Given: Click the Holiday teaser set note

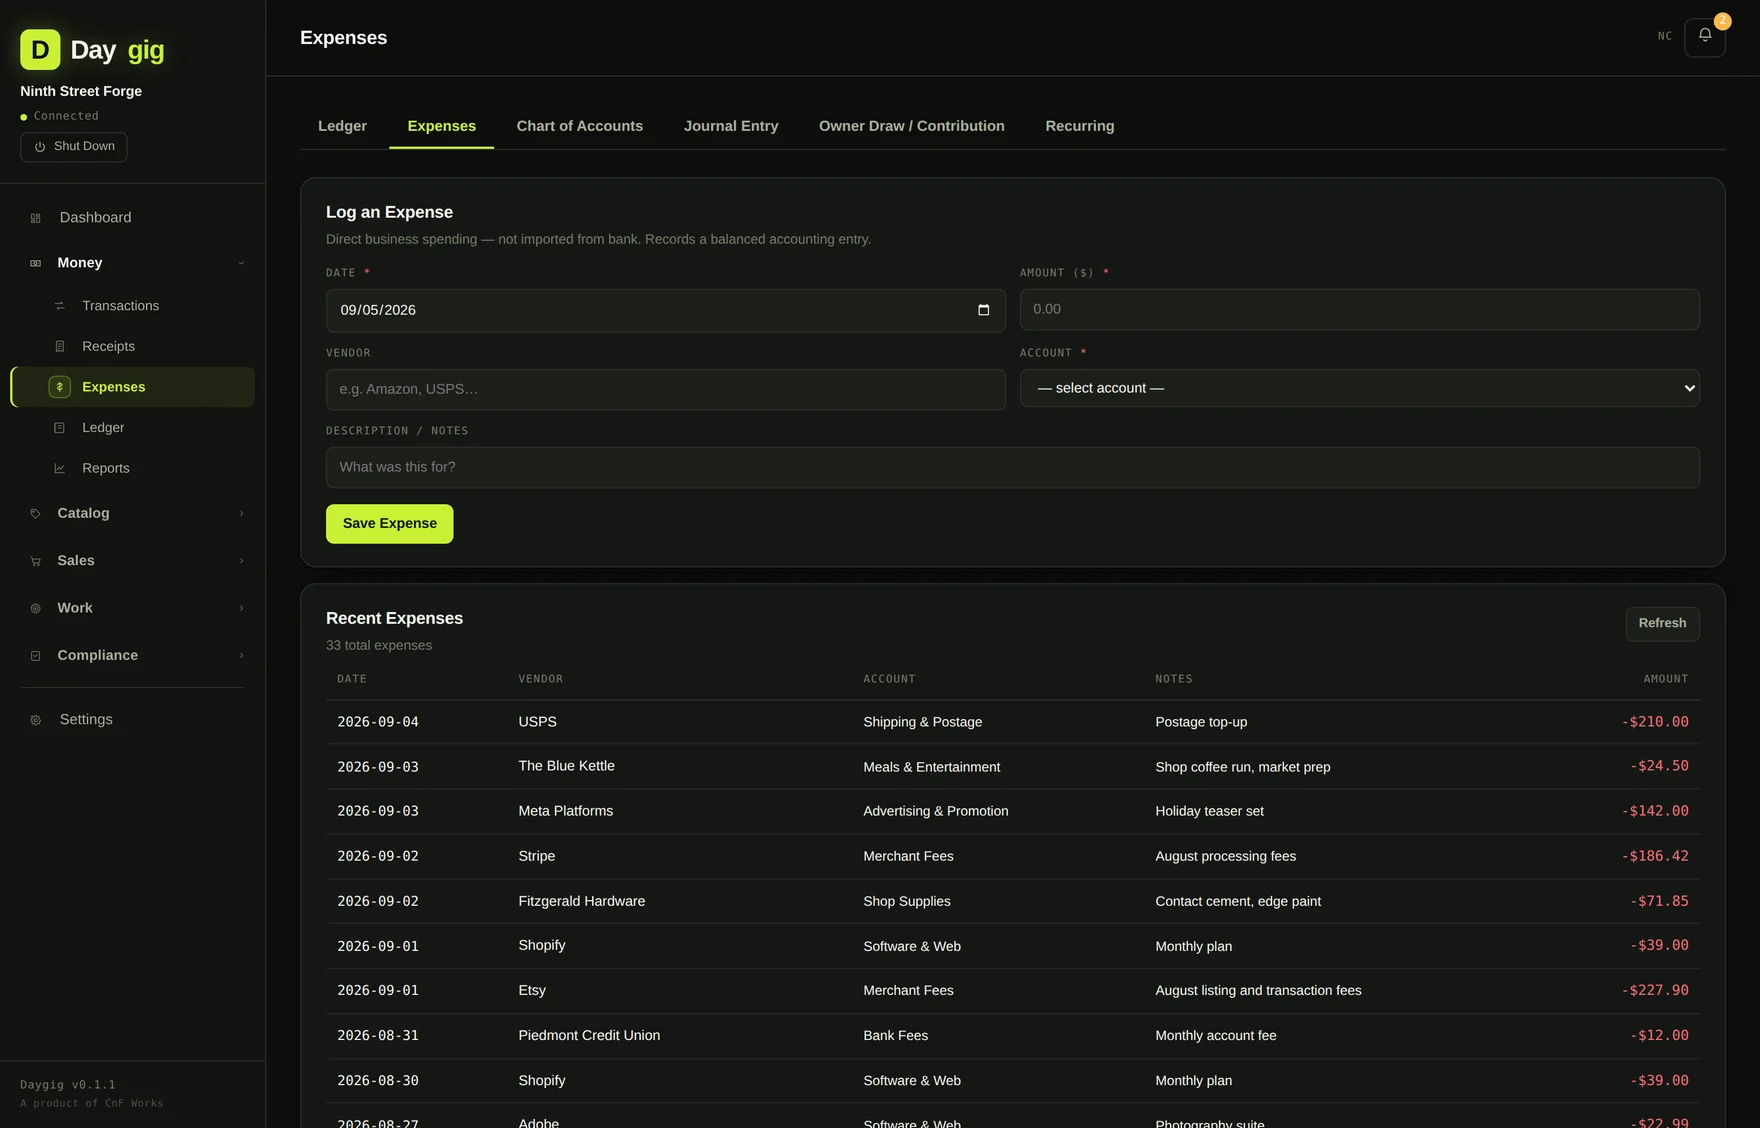Looking at the screenshot, I should [x=1209, y=811].
